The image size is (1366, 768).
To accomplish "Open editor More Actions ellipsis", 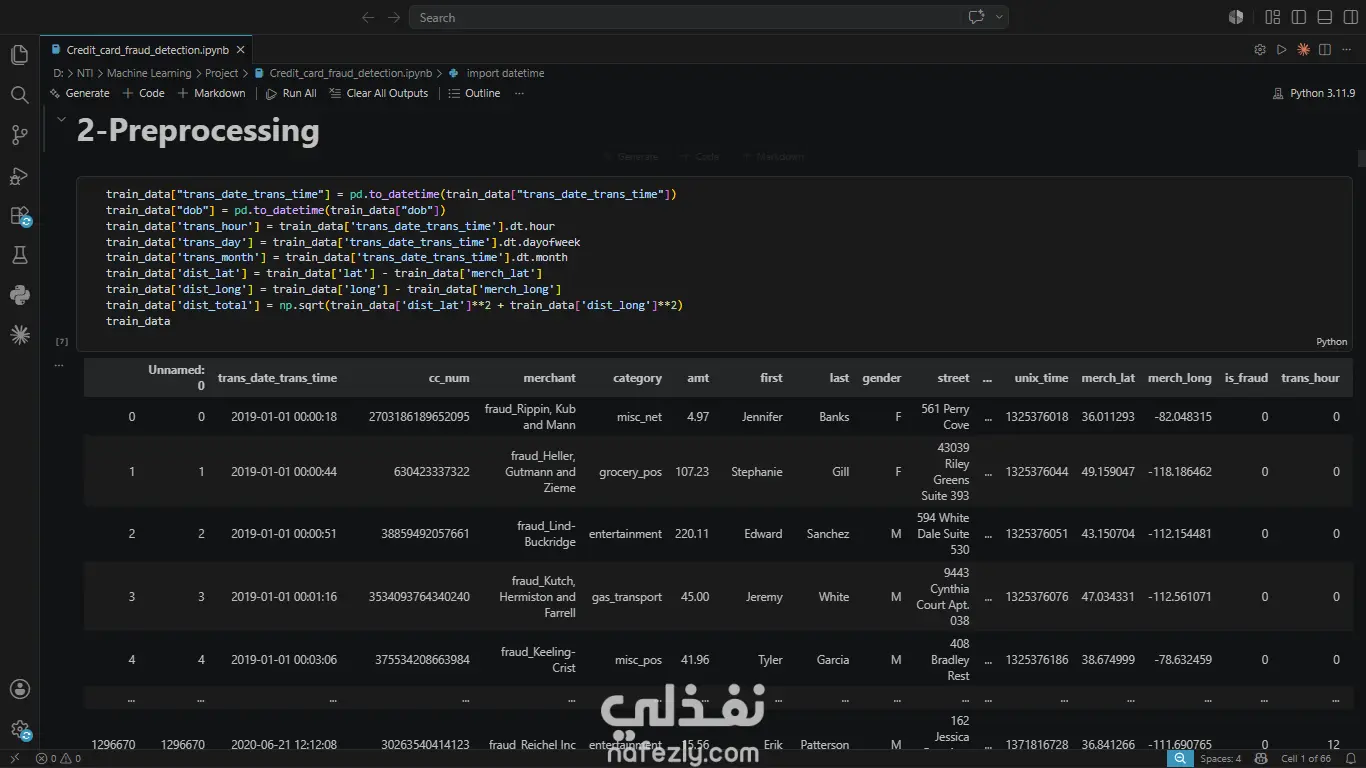I will pos(1347,50).
